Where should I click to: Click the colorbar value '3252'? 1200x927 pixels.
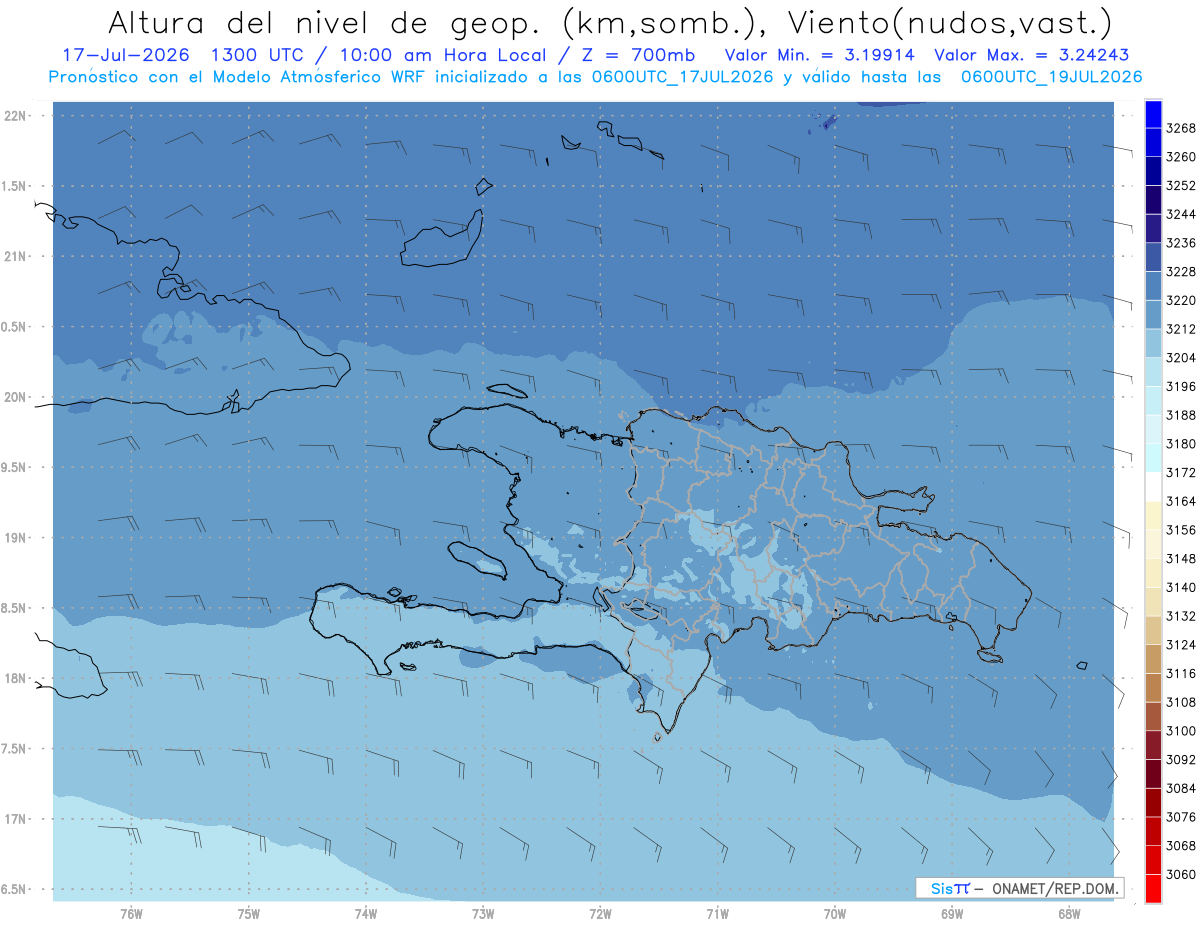1181,186
